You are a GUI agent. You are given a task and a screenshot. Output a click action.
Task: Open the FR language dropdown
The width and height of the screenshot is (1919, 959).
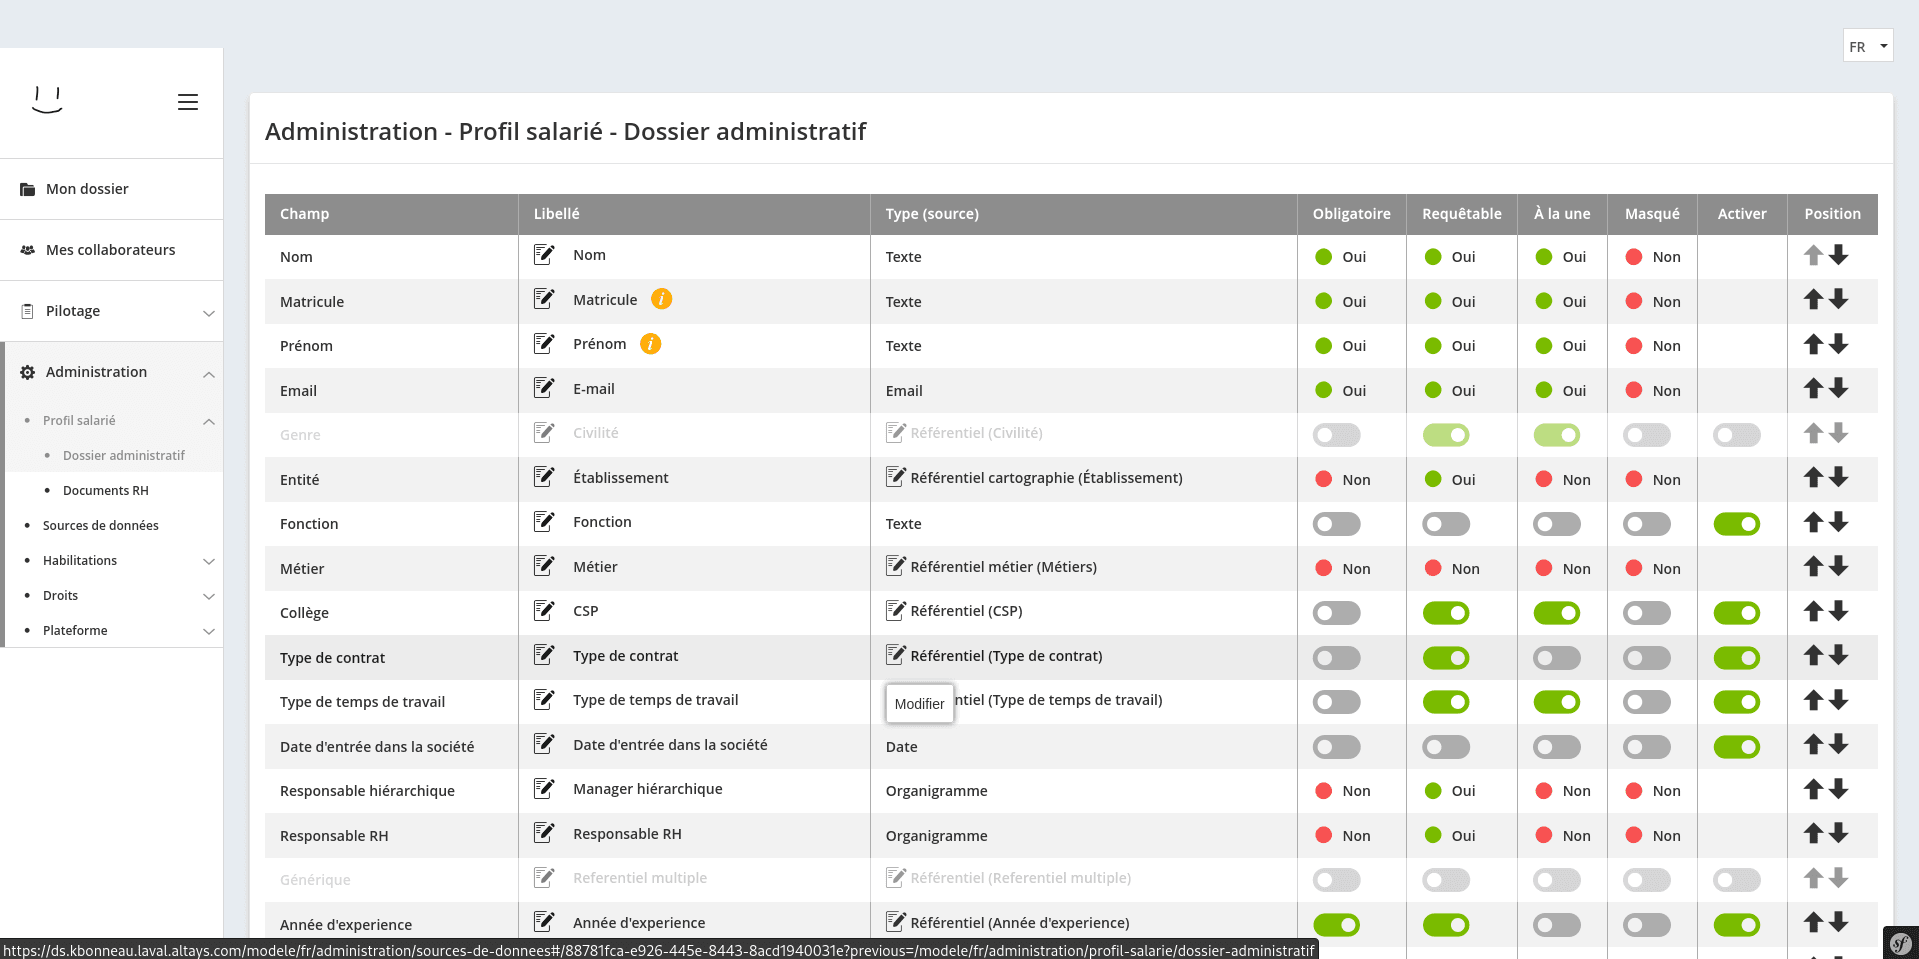pos(1867,46)
